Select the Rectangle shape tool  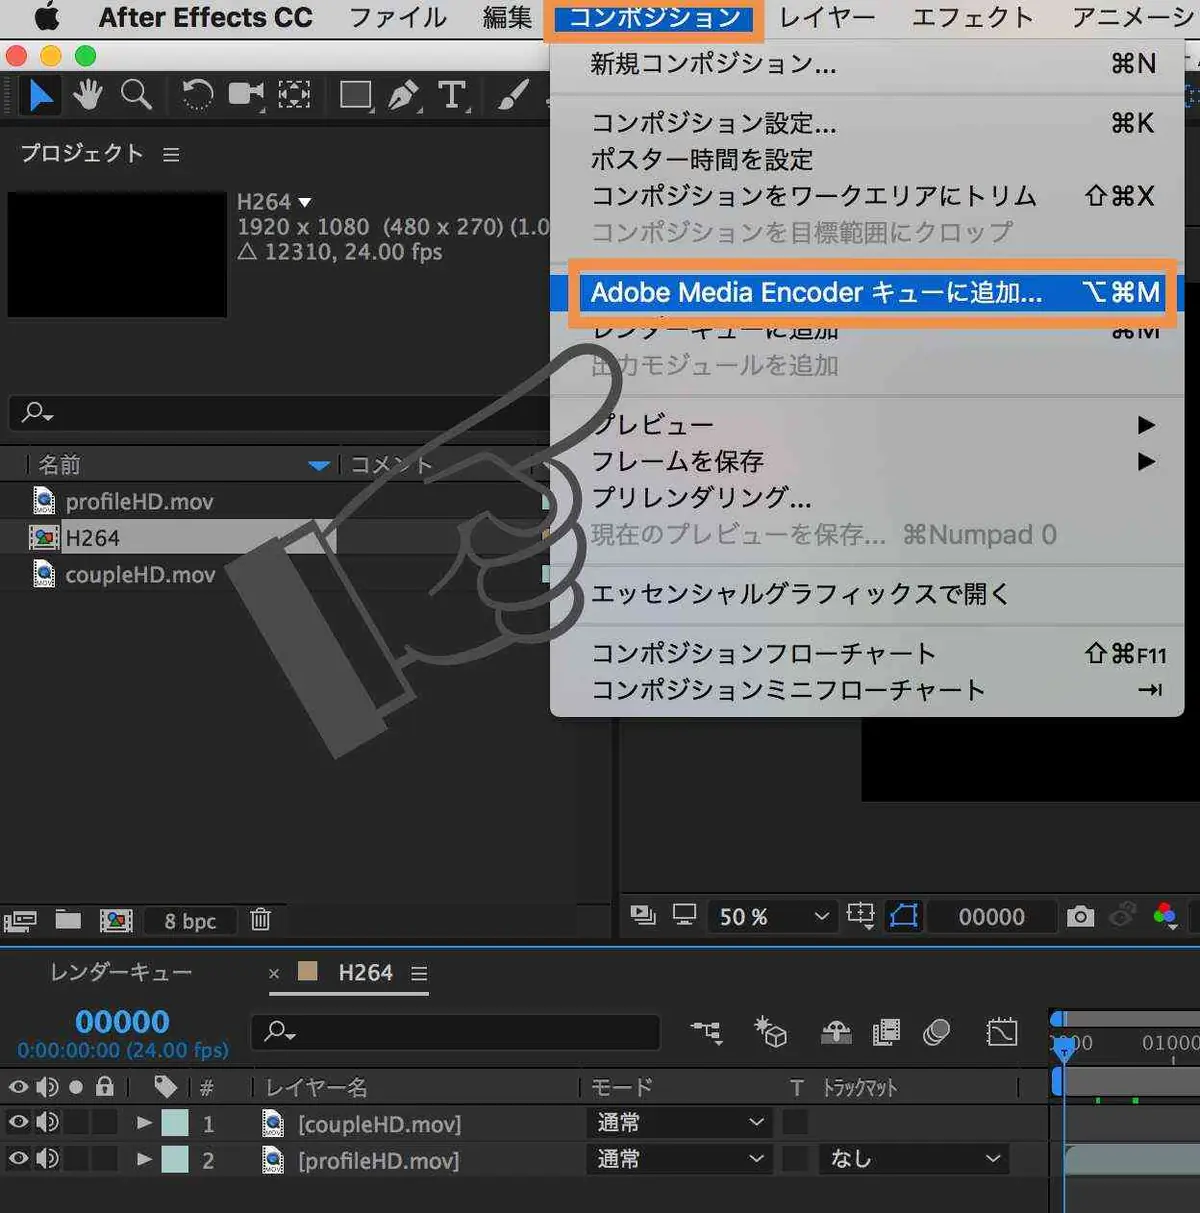point(355,96)
